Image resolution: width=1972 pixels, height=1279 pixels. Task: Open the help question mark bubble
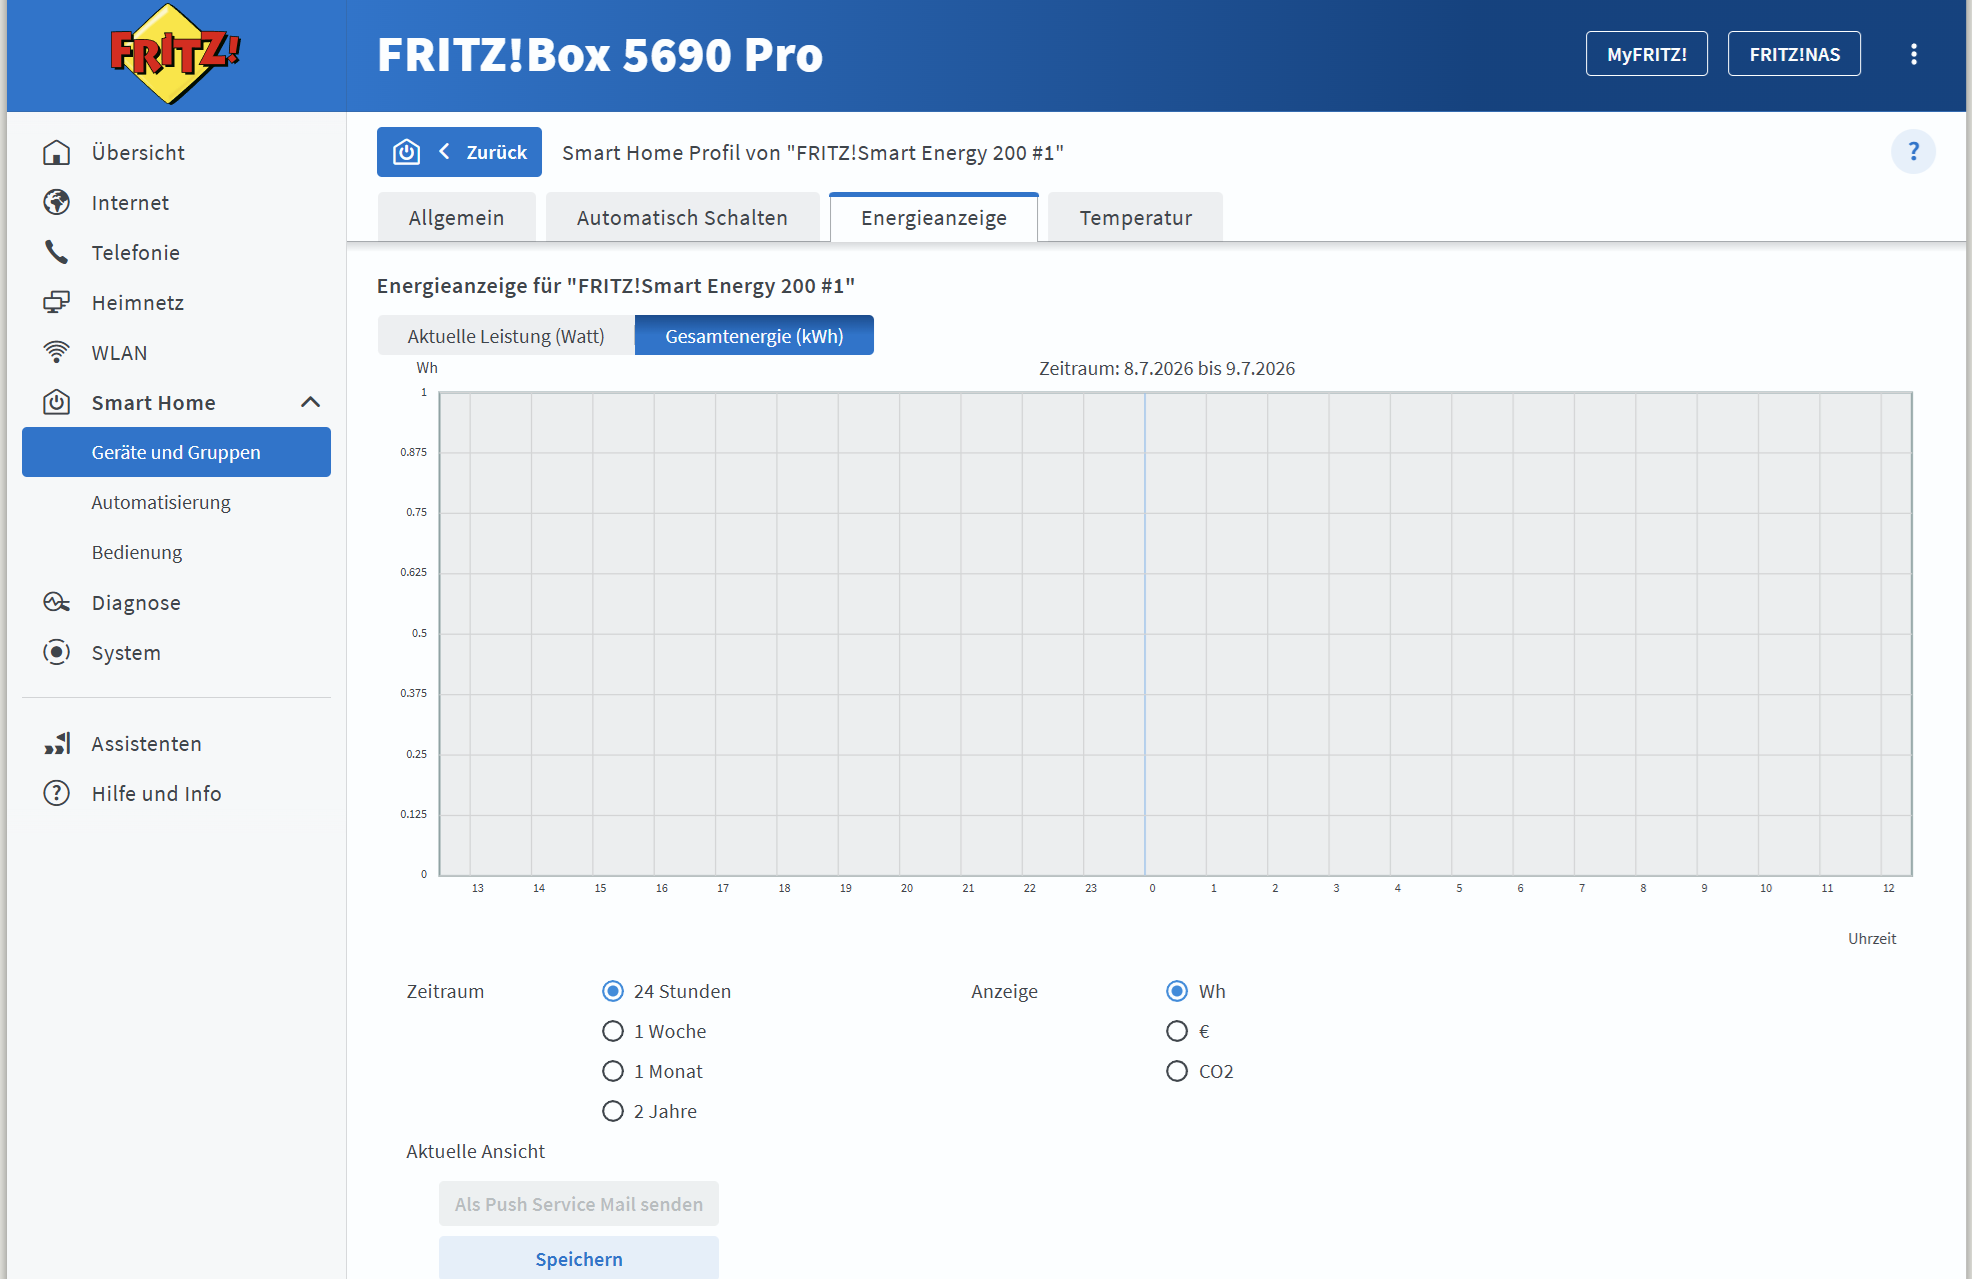pyautogui.click(x=1913, y=151)
